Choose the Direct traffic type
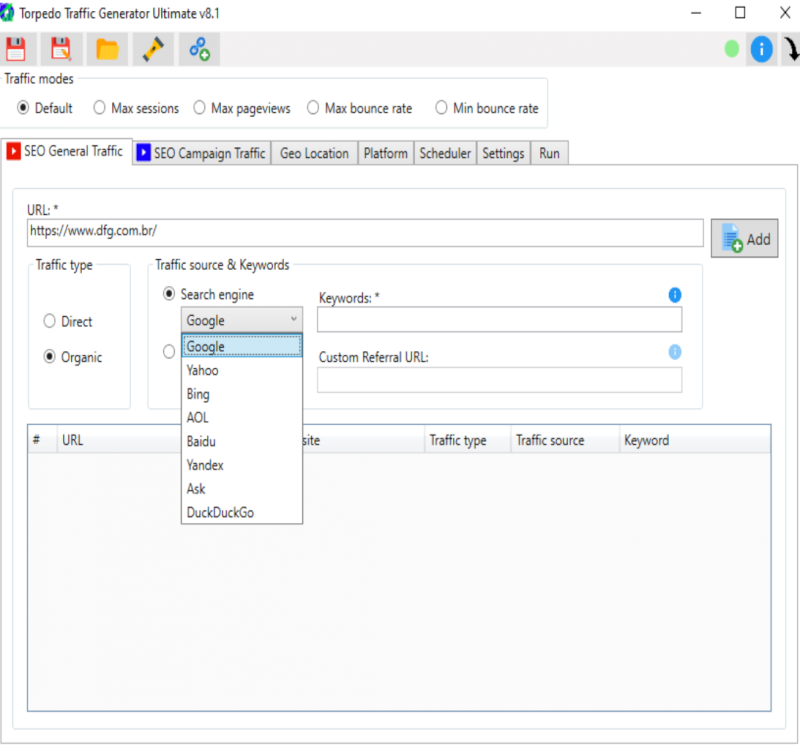Viewport: 800px width, 749px height. [x=50, y=322]
